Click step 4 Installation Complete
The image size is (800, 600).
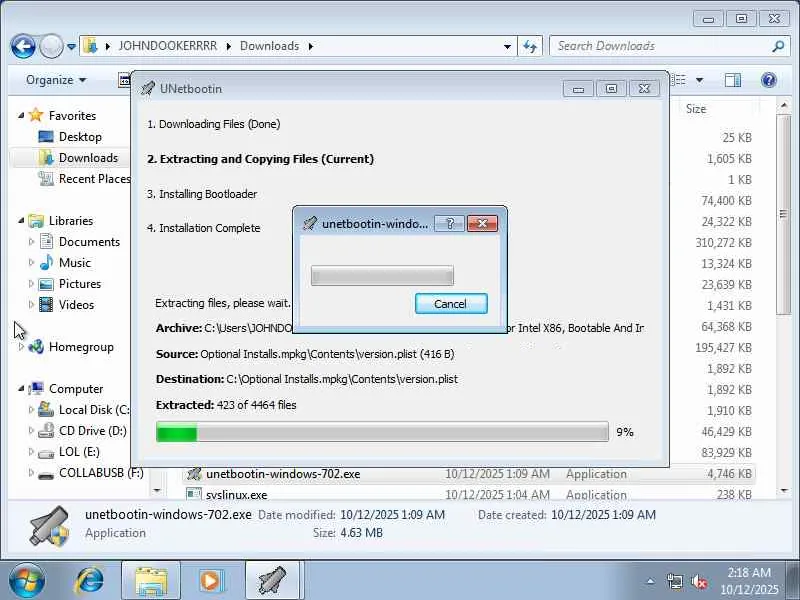[204, 228]
